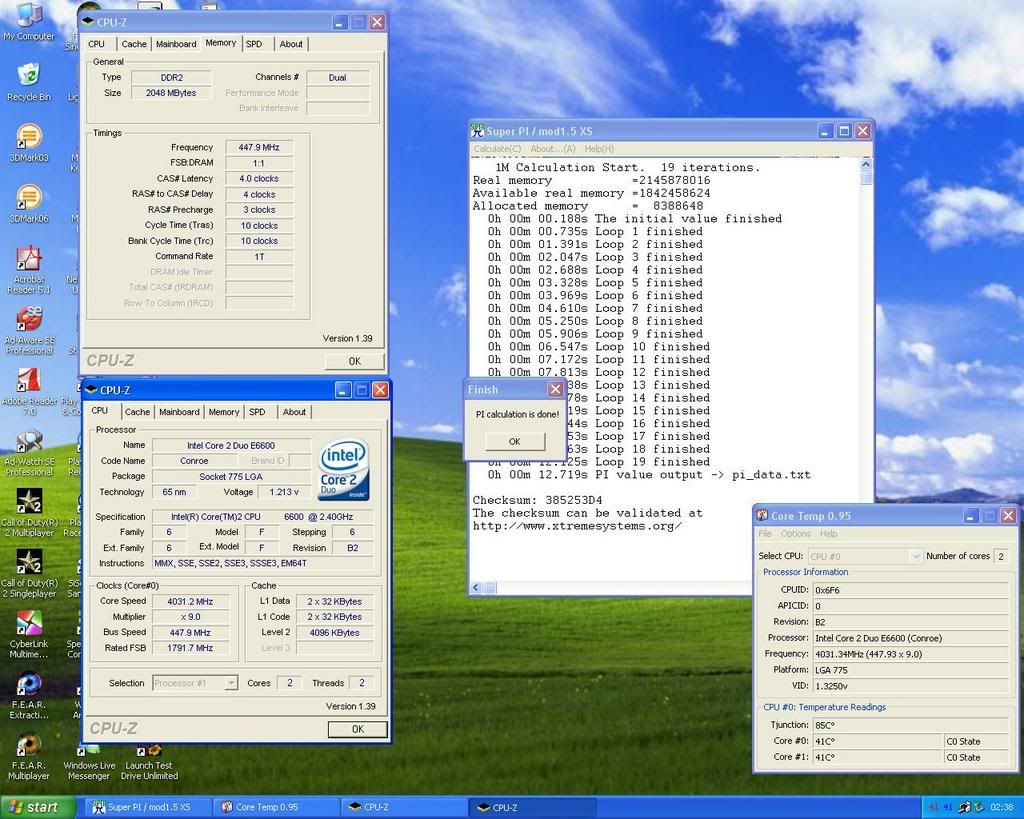Click the CAS# Latency value 4.0 clocks
Image resolution: width=1024 pixels, height=819 pixels.
click(259, 178)
